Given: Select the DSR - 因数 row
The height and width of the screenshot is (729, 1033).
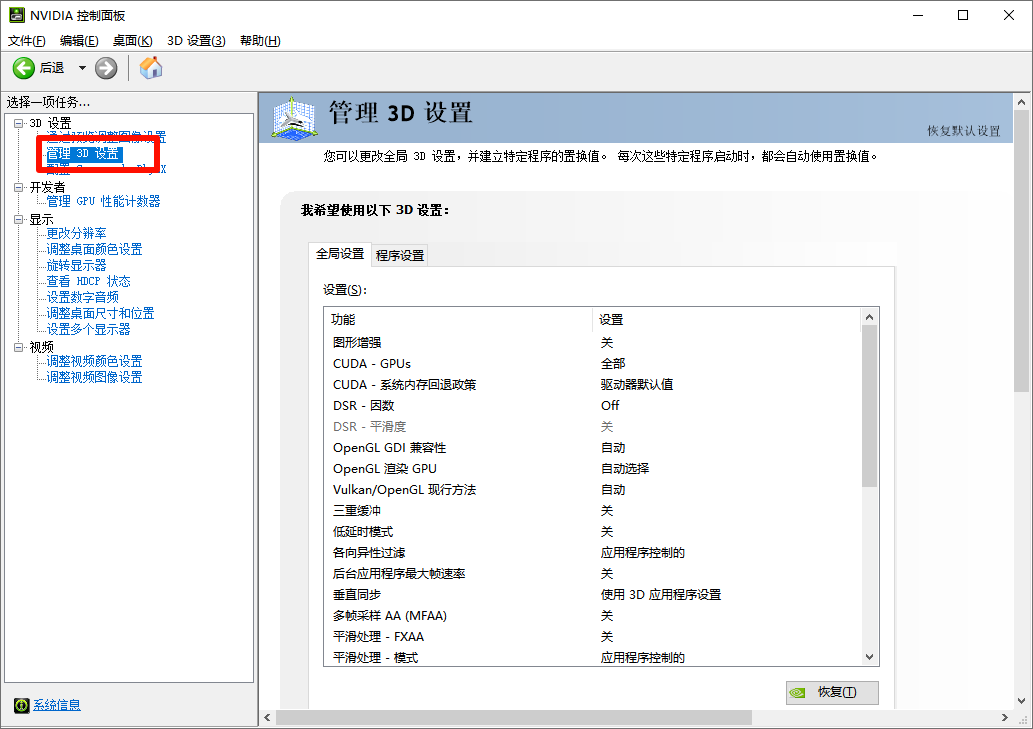Looking at the screenshot, I should point(592,406).
